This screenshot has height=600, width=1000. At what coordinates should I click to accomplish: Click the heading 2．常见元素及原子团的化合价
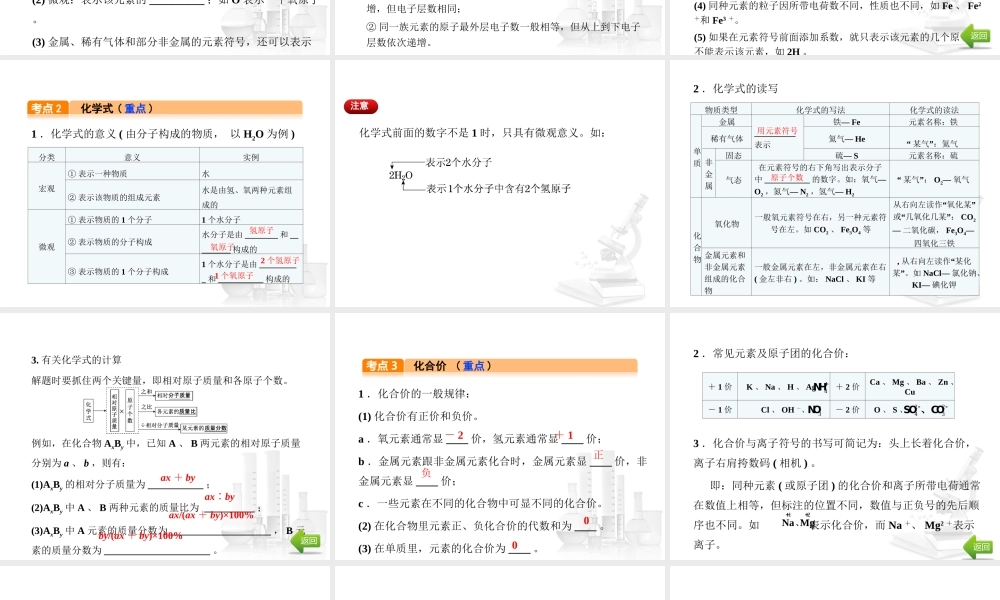(770, 353)
